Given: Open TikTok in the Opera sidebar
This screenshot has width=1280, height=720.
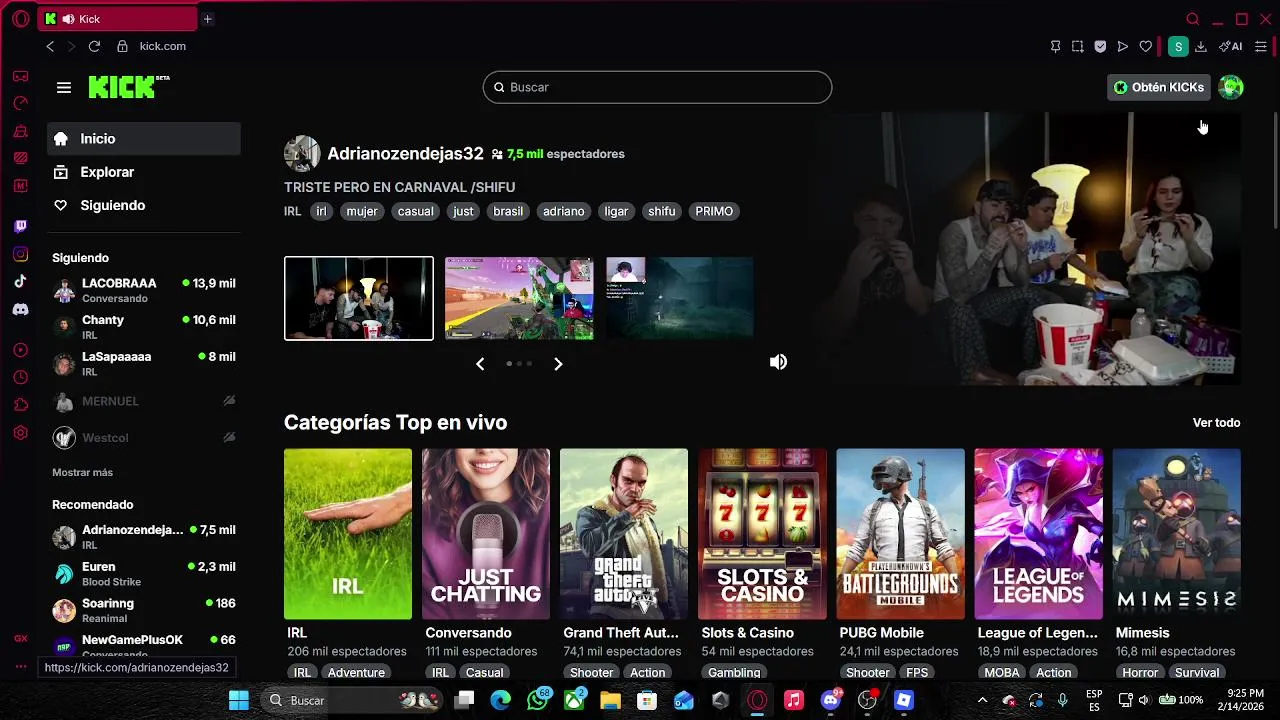Looking at the screenshot, I should 20,282.
